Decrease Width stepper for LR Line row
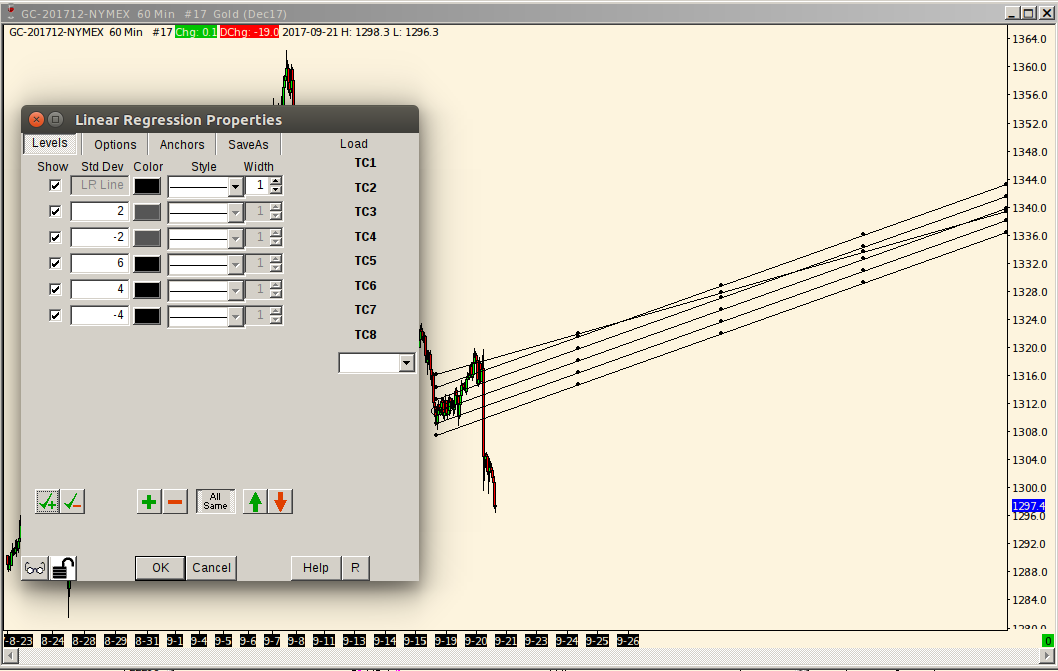 pyautogui.click(x=276, y=190)
